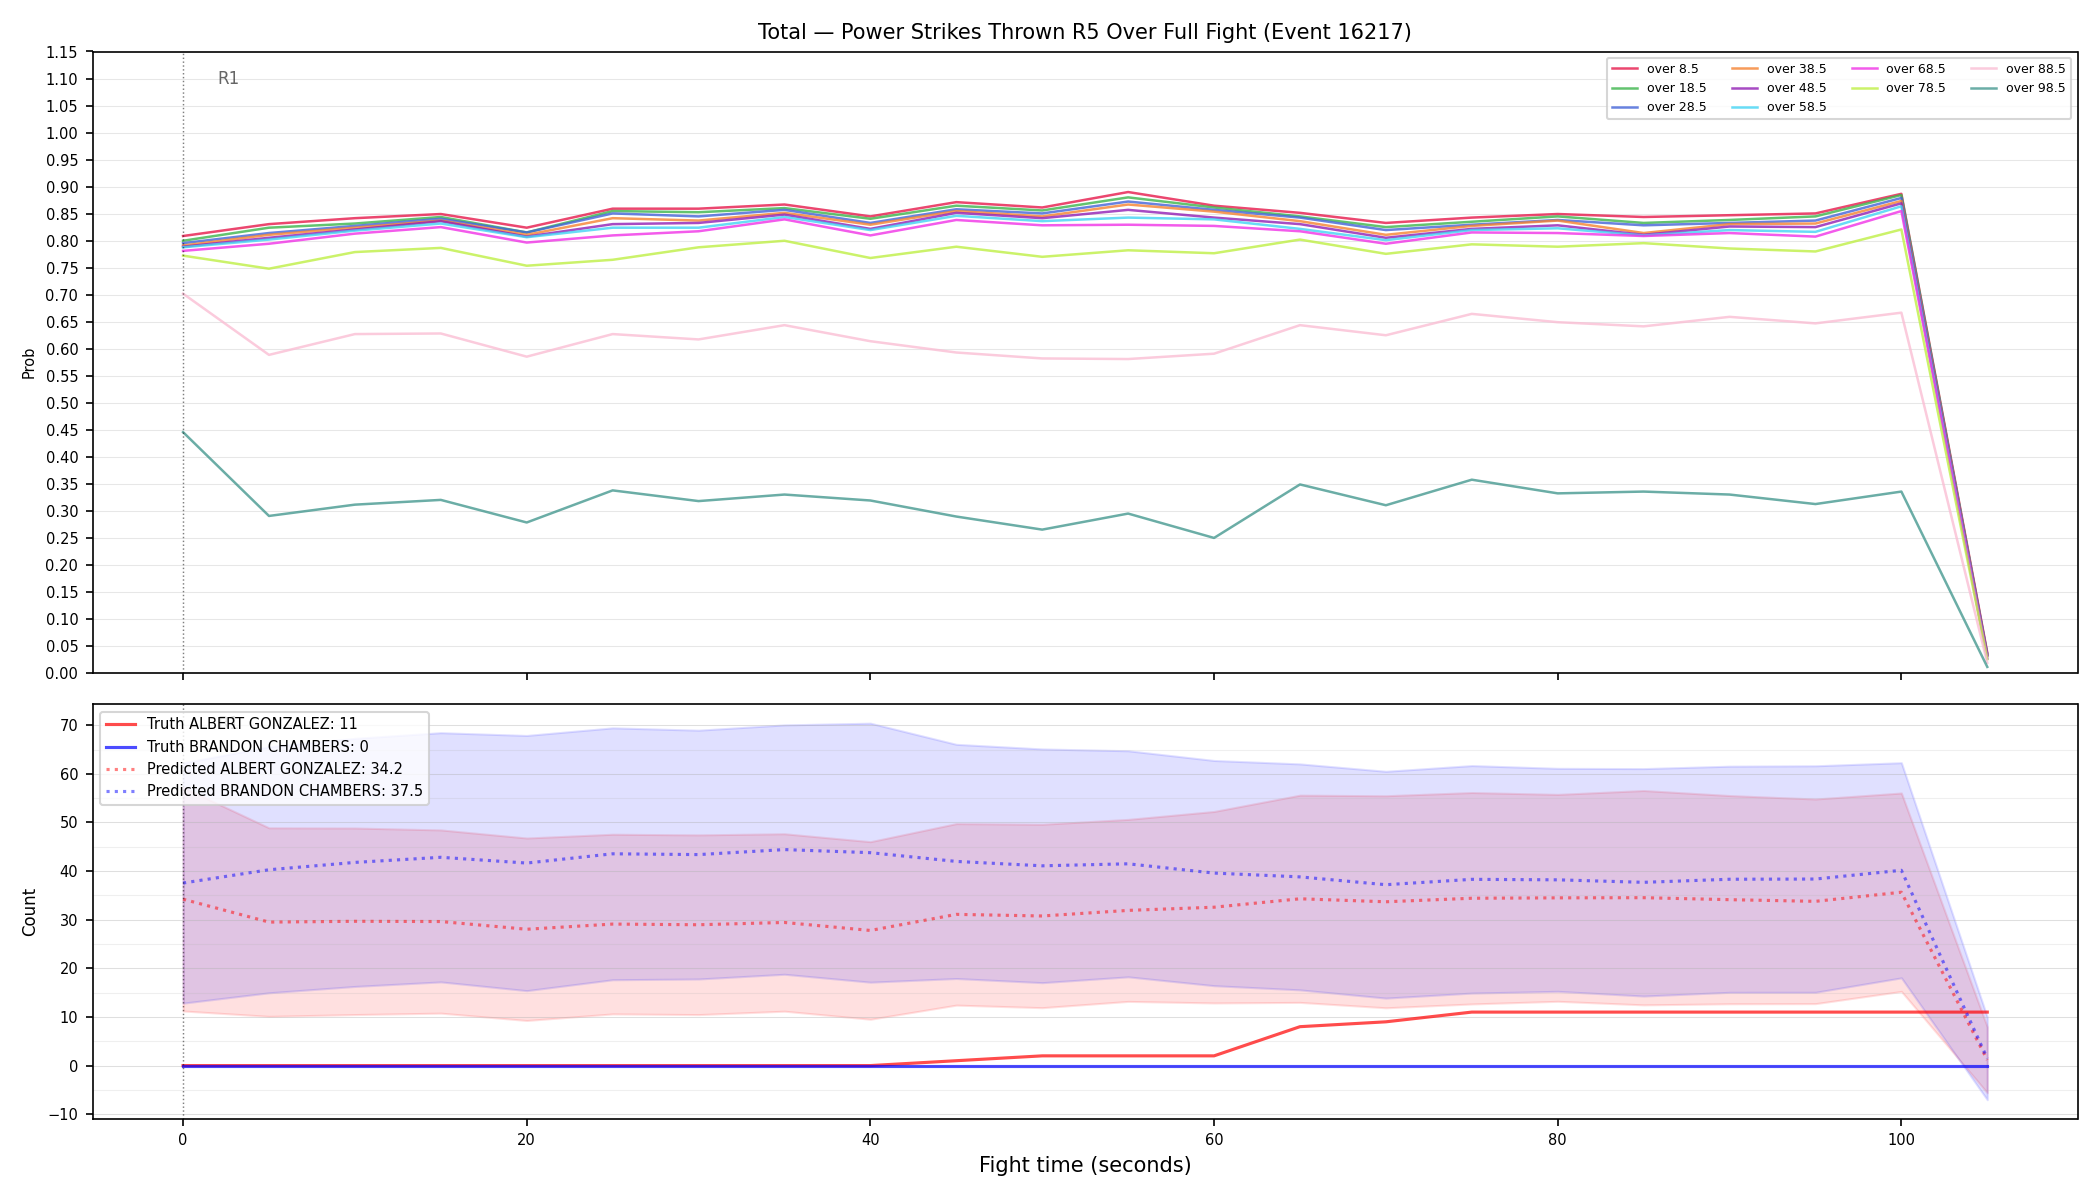Click the chart title mentioning Event 16217
This screenshot has width=2100, height=1200.
pyautogui.click(x=1084, y=32)
